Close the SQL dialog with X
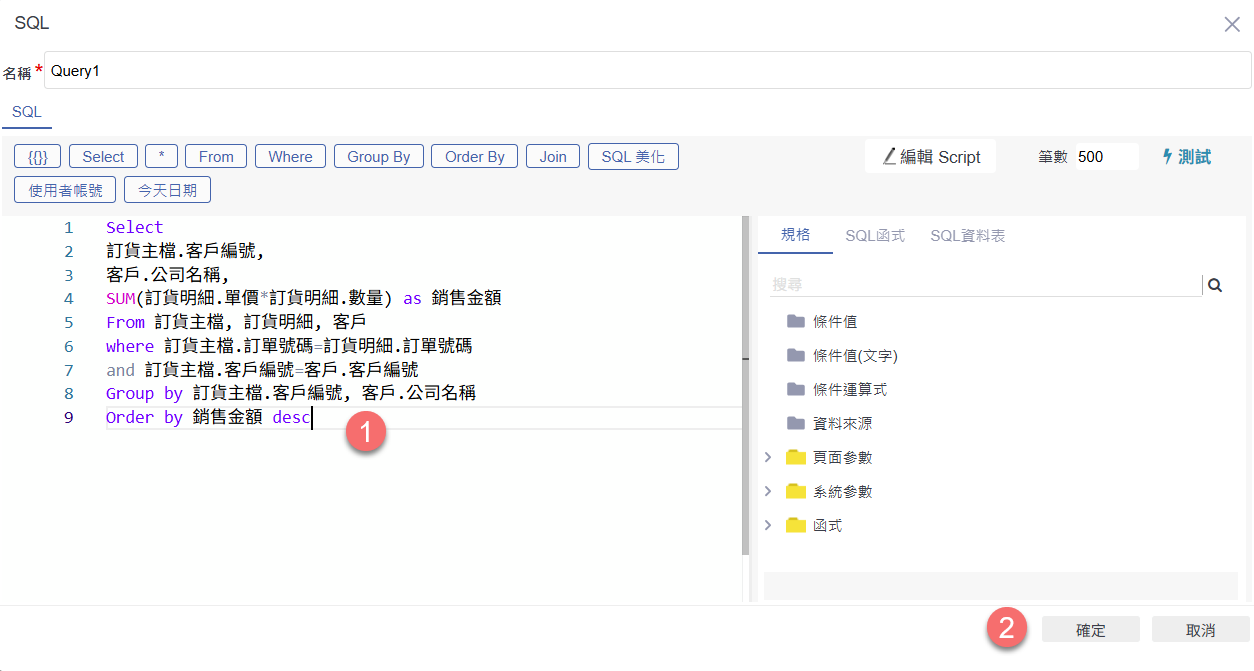 coord(1232,24)
